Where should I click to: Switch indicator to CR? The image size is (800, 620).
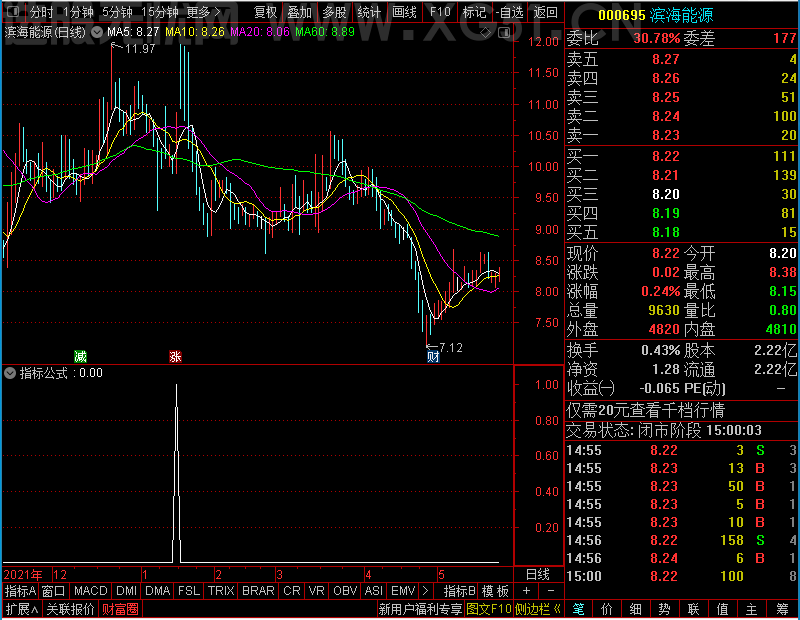click(x=292, y=591)
